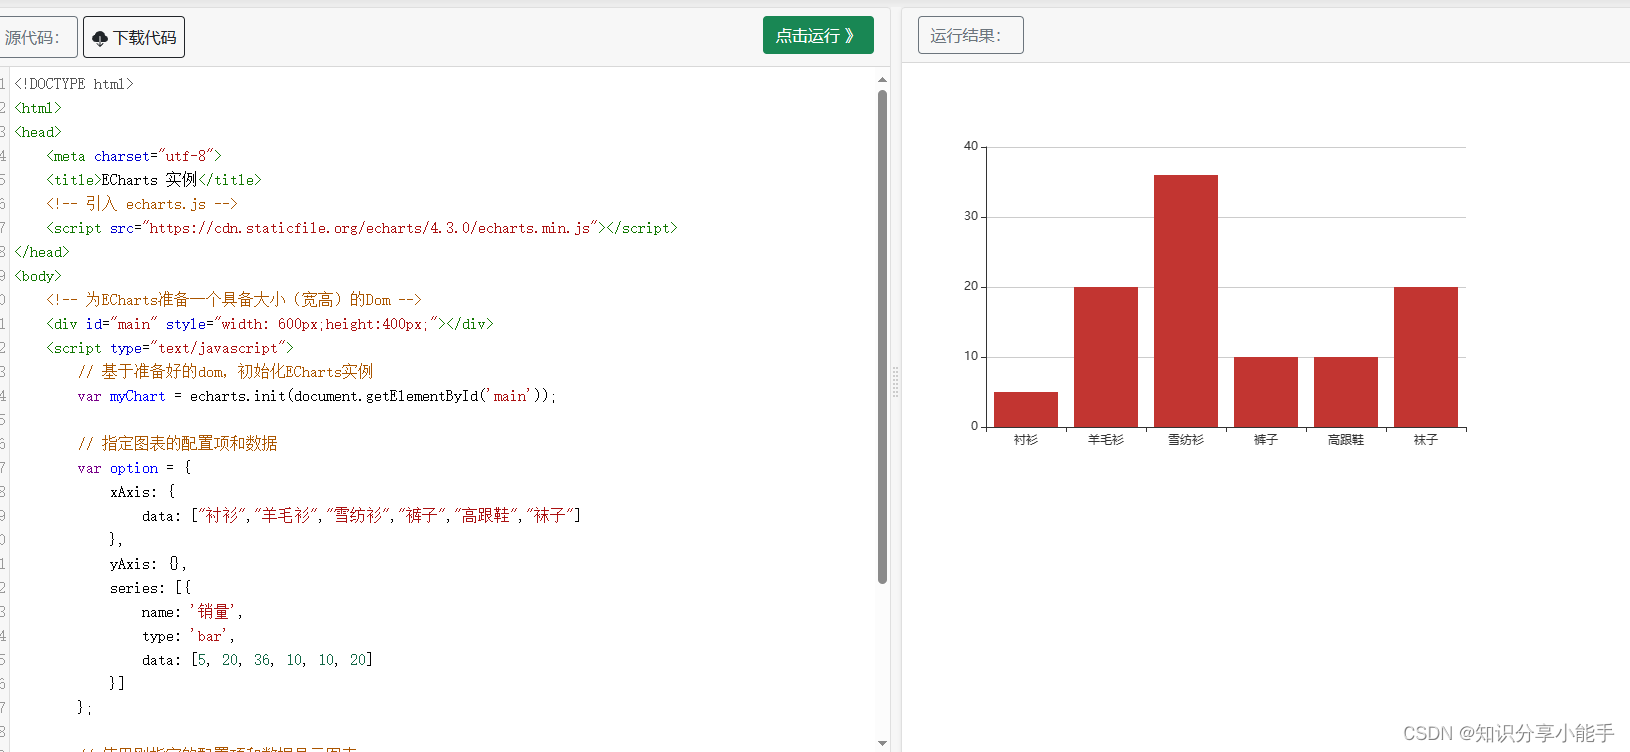Click the x-axis label 羊毛衫
This screenshot has width=1630, height=752.
point(1106,440)
